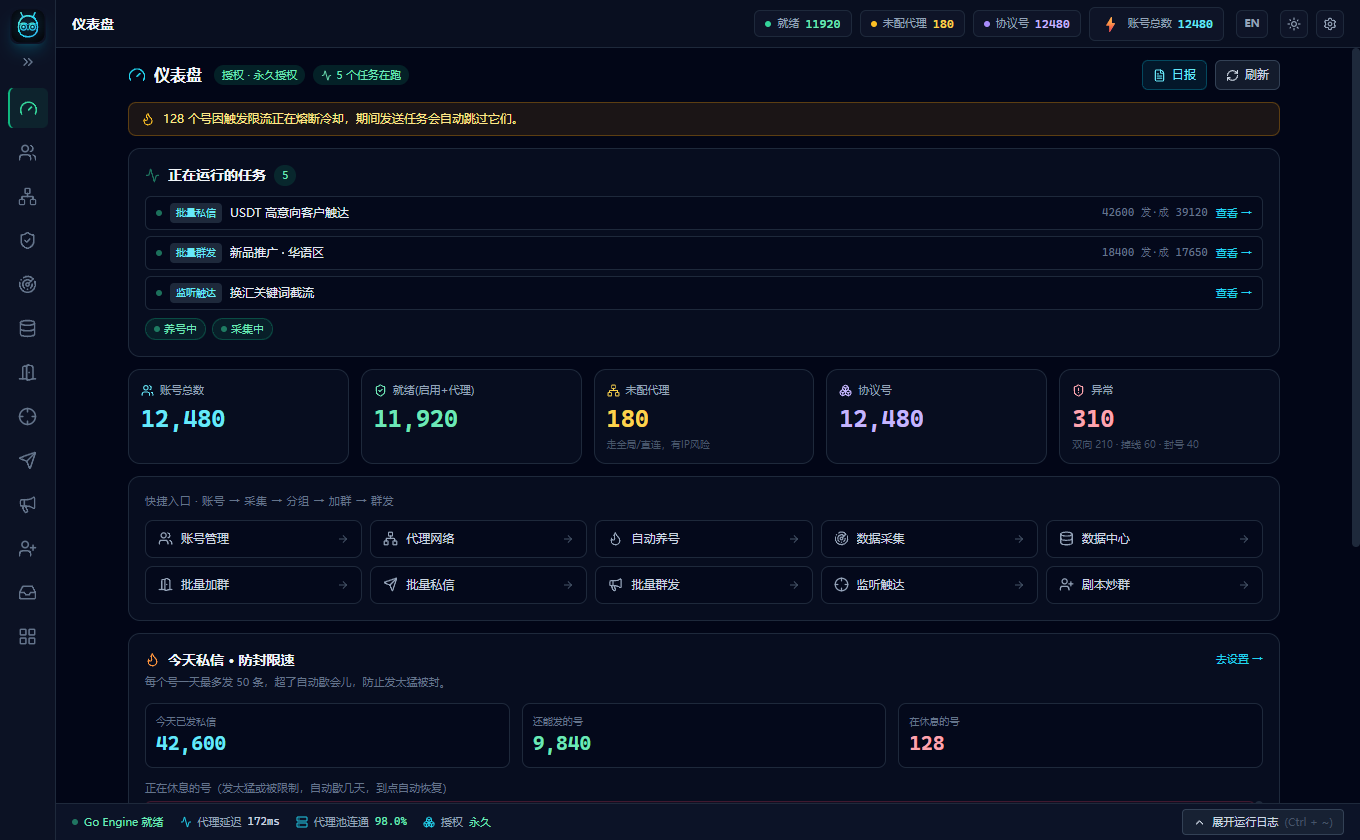1360x840 pixels.
Task: Open the 数据中心 quick entry card
Action: pyautogui.click(x=1154, y=539)
